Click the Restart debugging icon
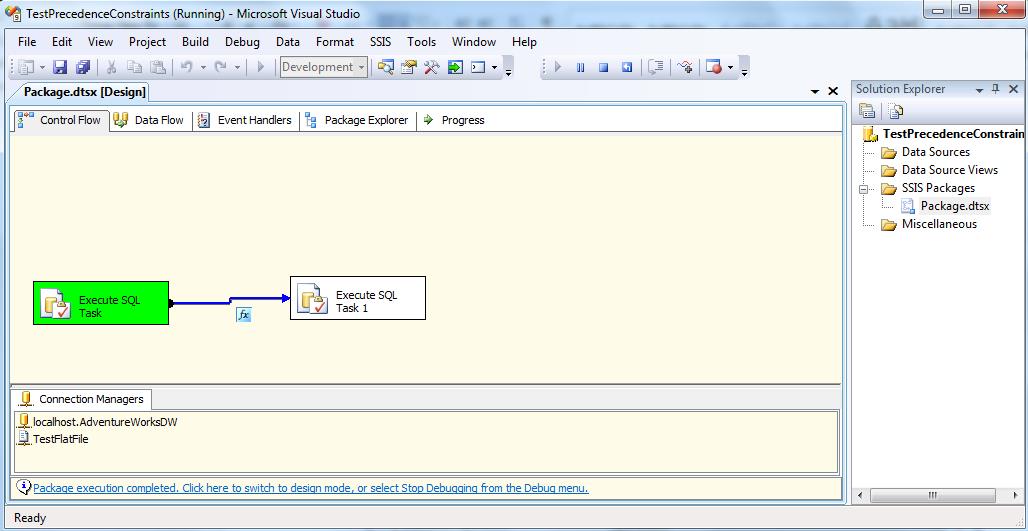This screenshot has width=1028, height=531. click(x=627, y=67)
